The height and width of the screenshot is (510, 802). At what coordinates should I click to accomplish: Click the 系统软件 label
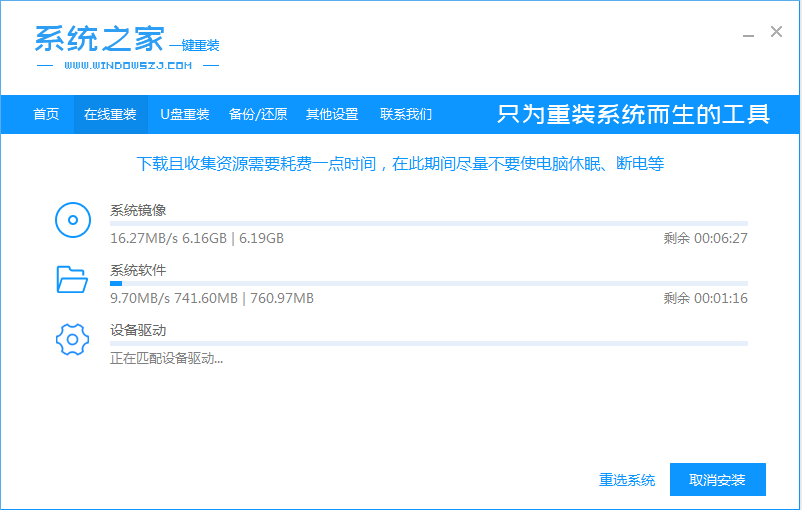point(138,270)
